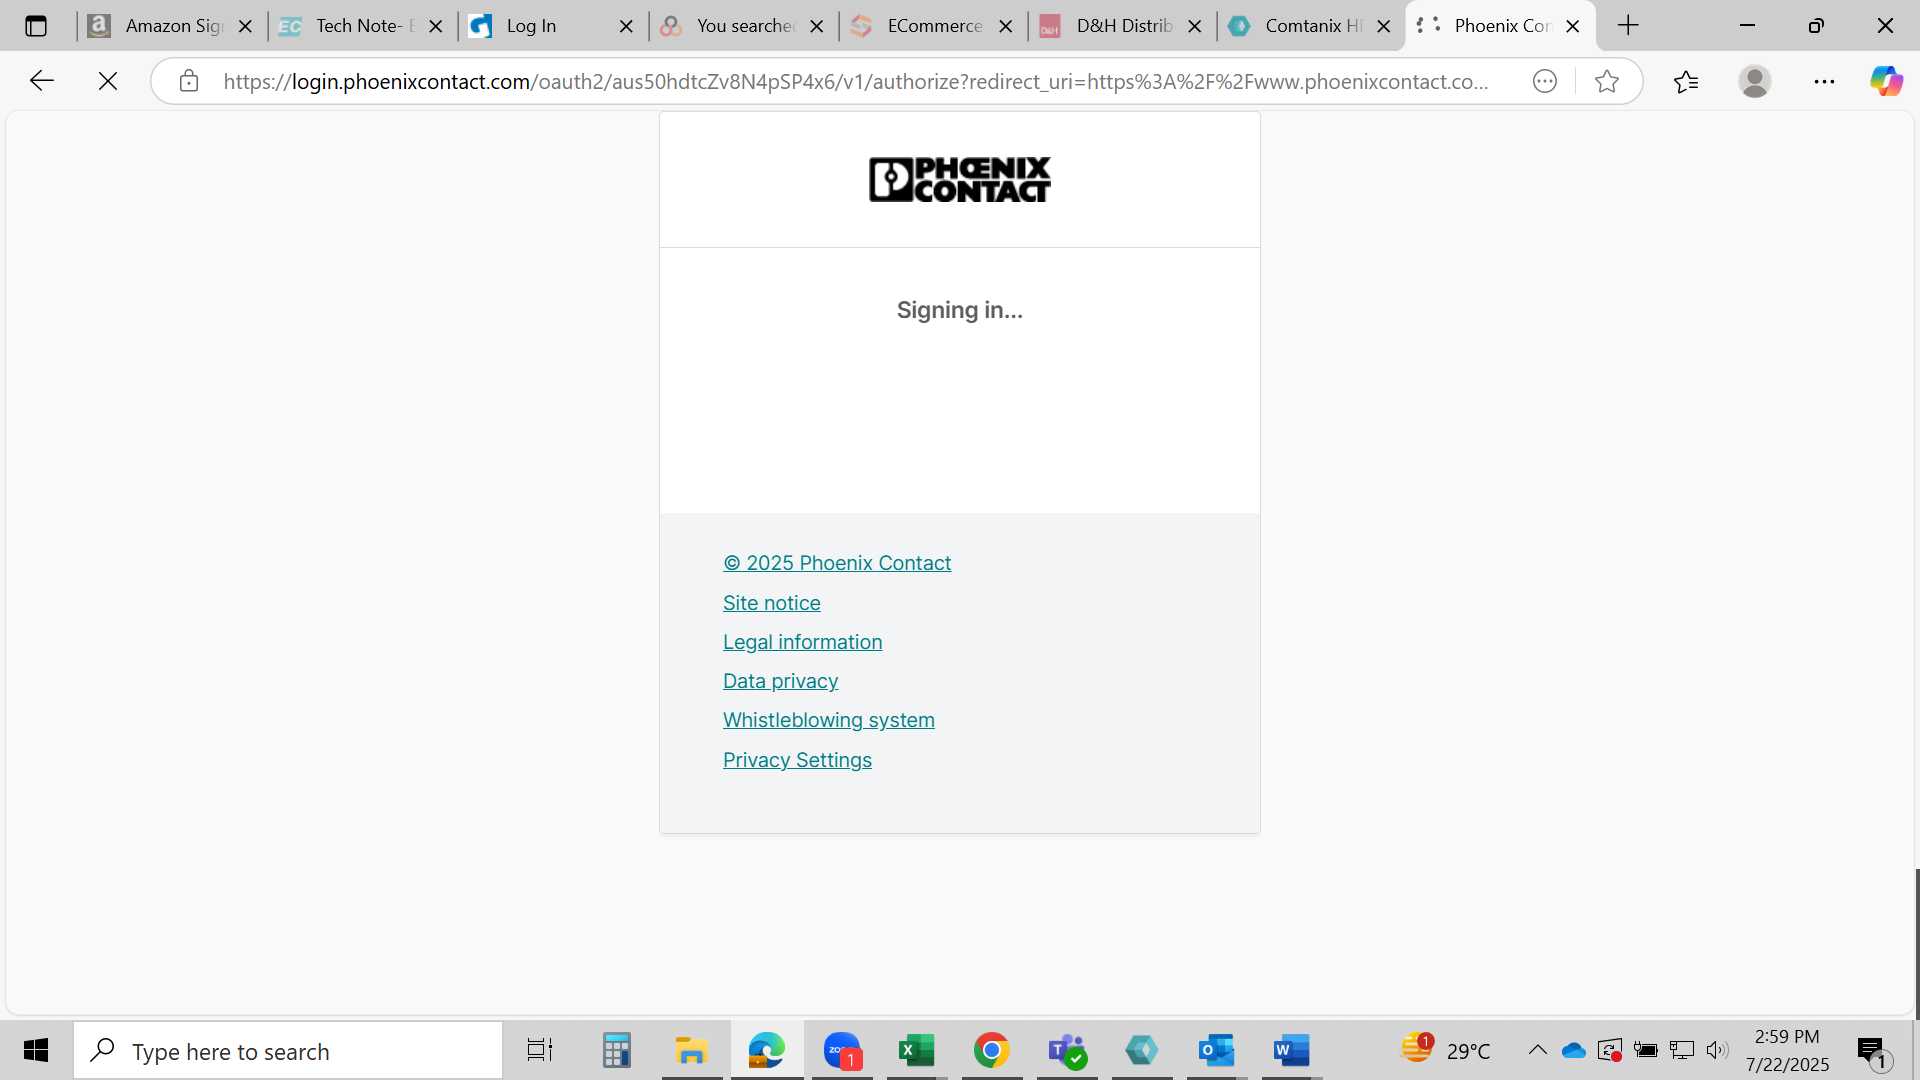This screenshot has width=1920, height=1080.
Task: Launch Copilot from the toolbar
Action: point(1886,81)
